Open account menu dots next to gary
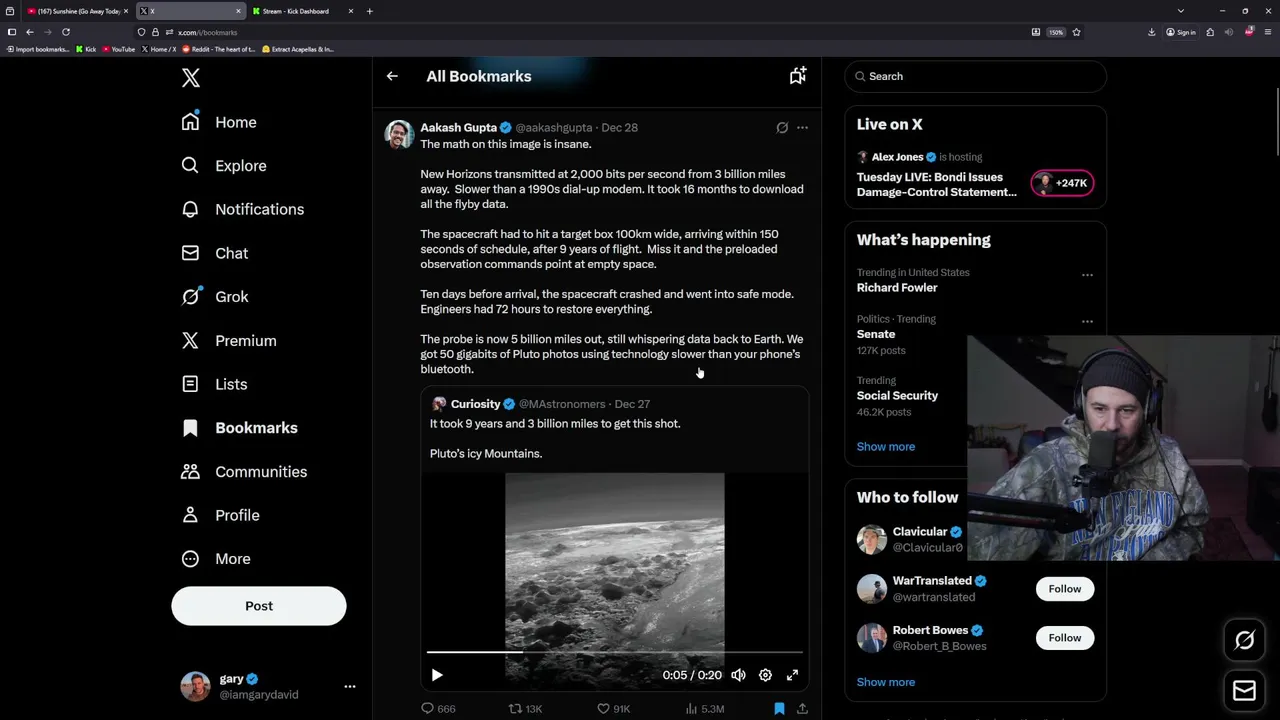 350,686
